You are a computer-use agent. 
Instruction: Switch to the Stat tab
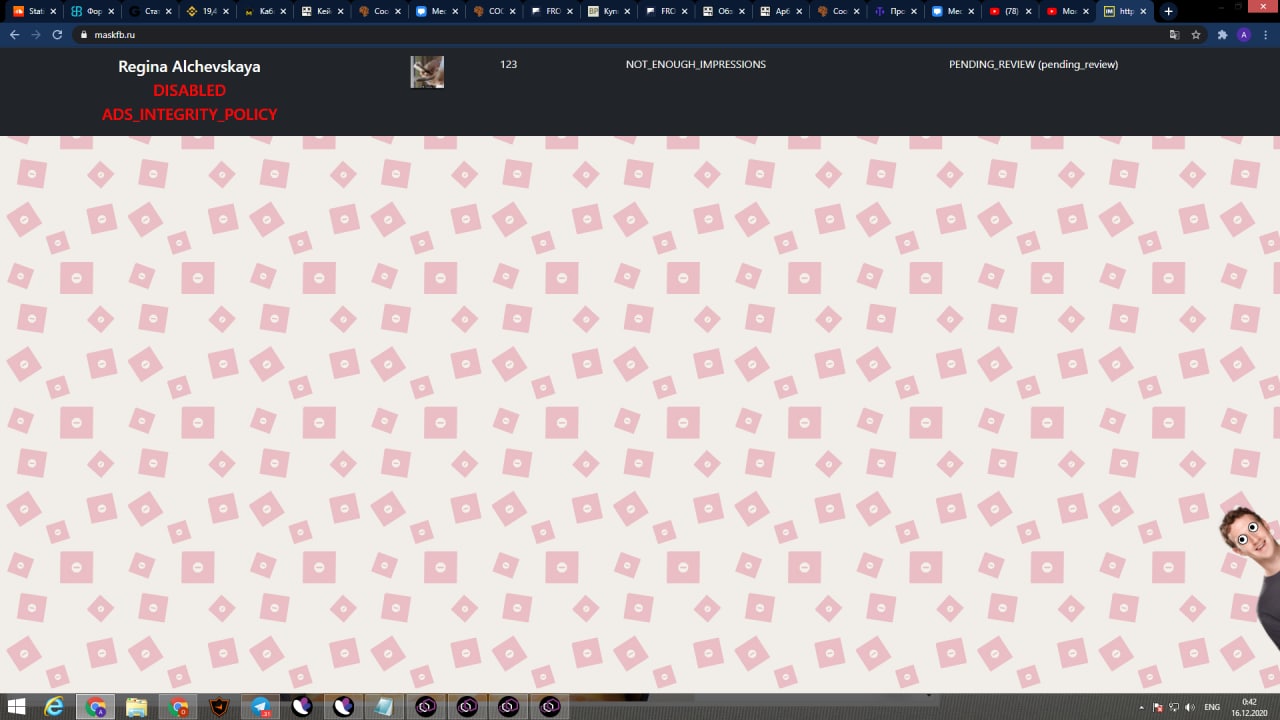34,11
